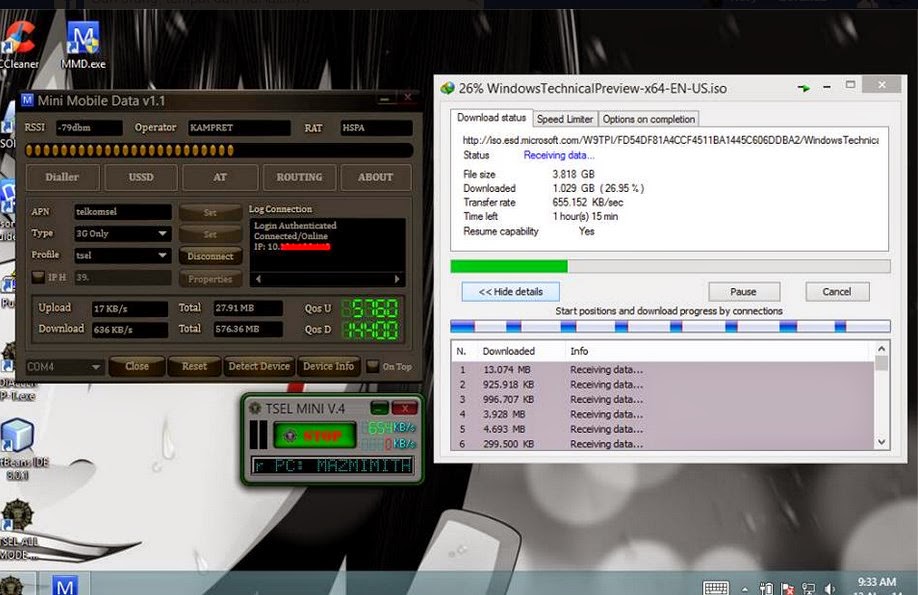This screenshot has height=595, width=918.
Task: Click the Operator field showing KAMPRET
Action: tap(239, 128)
